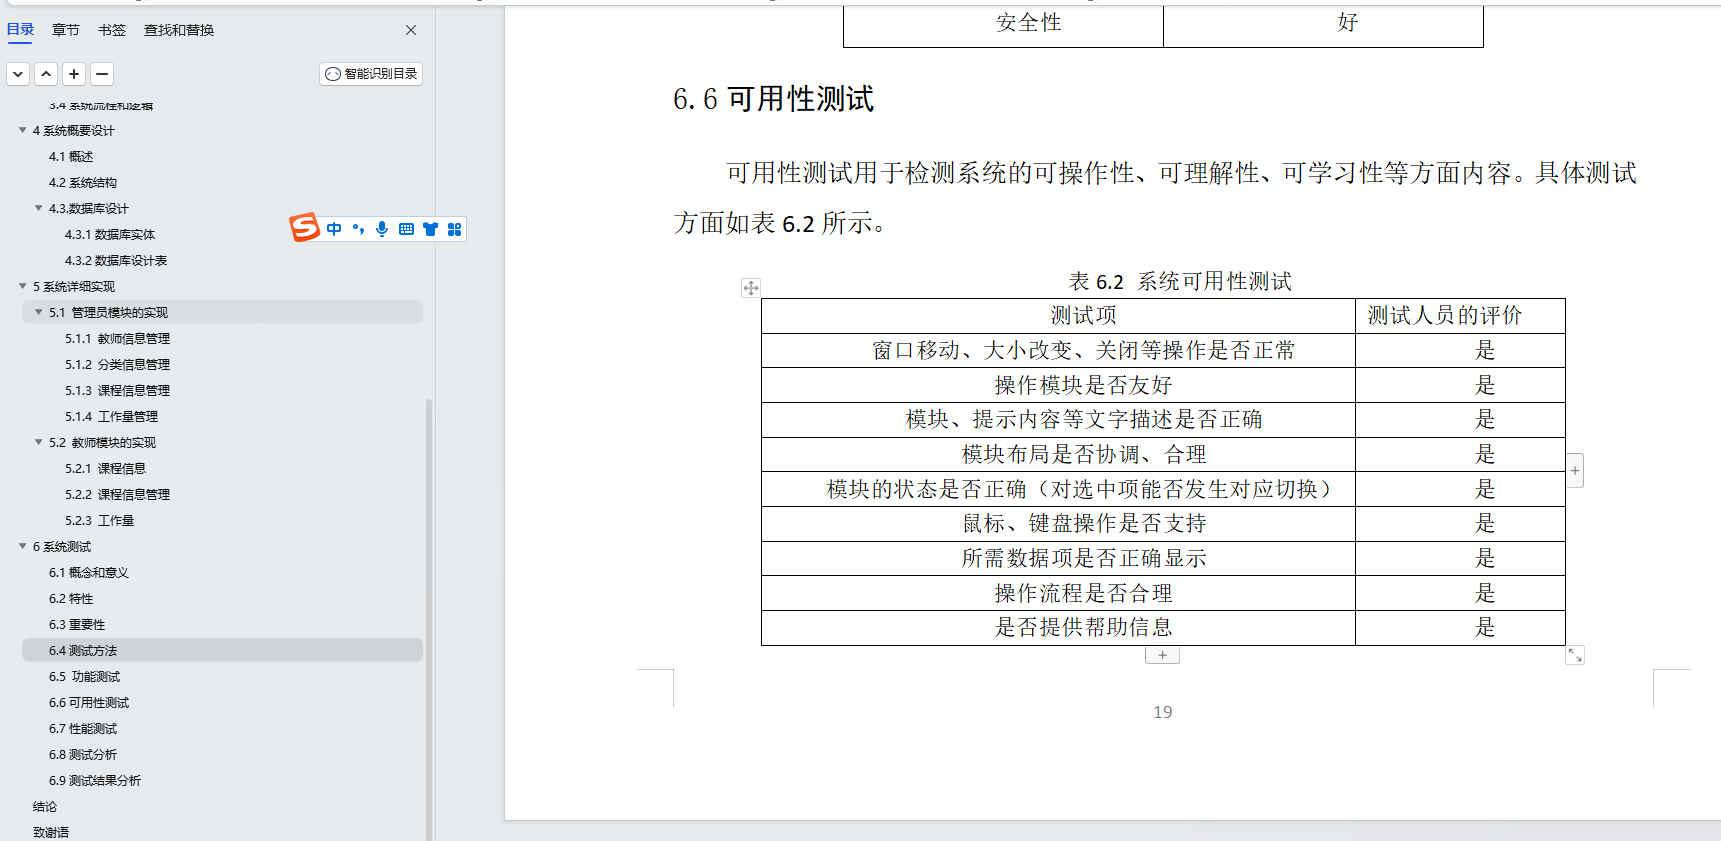Toggle Chinese/English mode on Sogou bar
This screenshot has width=1721, height=841.
click(x=334, y=229)
